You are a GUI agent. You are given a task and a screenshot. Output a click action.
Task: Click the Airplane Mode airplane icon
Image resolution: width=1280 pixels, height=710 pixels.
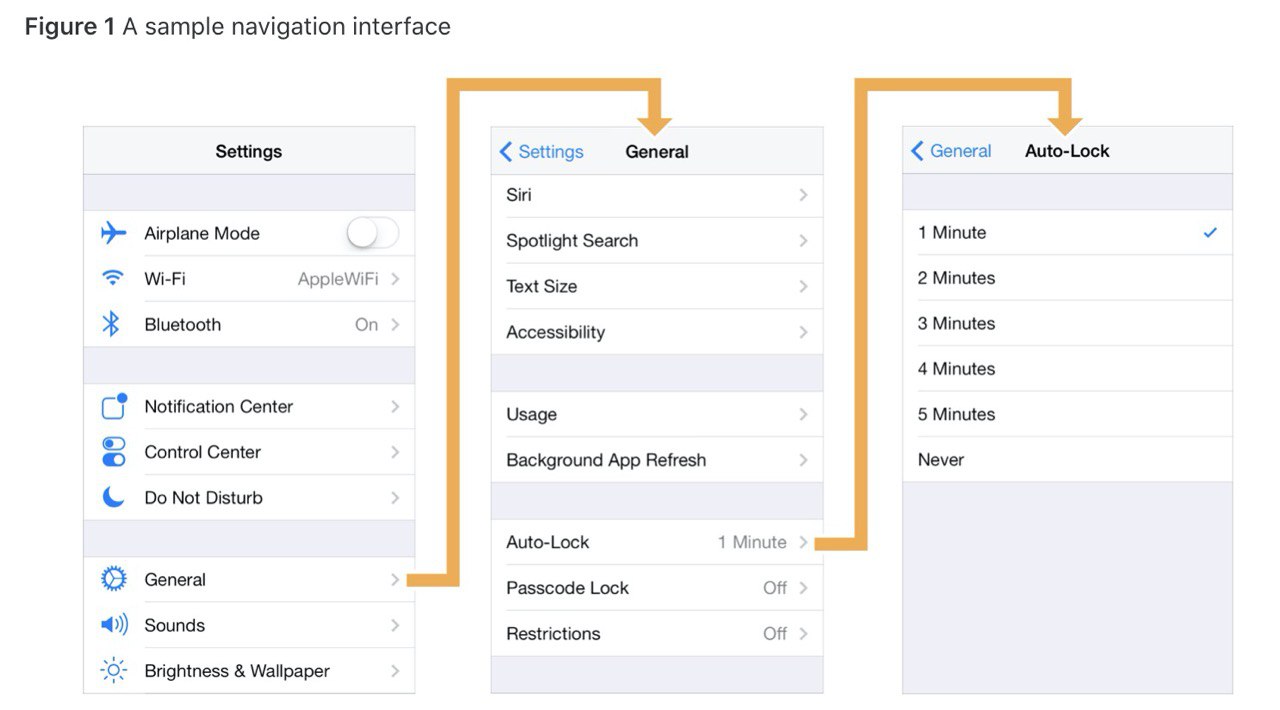point(114,233)
